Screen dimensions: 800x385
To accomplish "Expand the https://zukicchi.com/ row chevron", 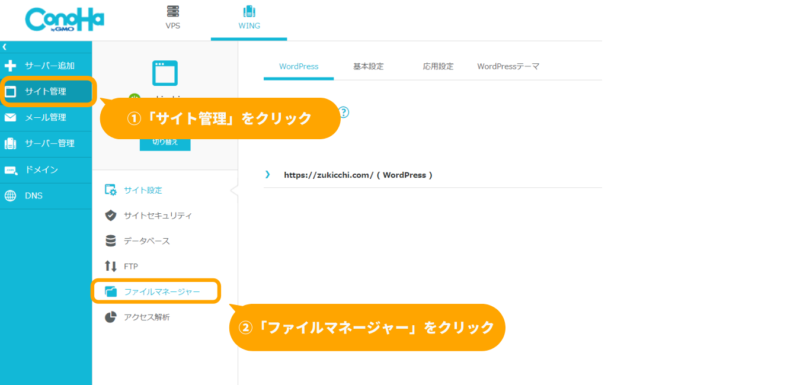I will (x=267, y=174).
